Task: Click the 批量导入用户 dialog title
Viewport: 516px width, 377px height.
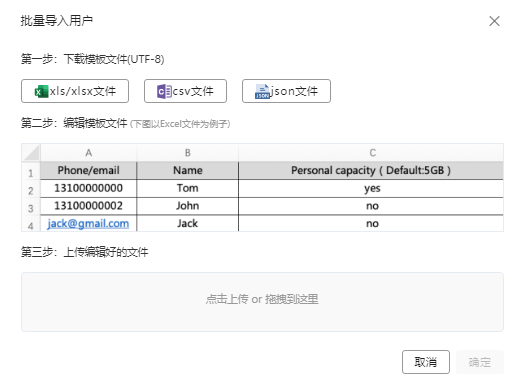Action: pyautogui.click(x=57, y=21)
